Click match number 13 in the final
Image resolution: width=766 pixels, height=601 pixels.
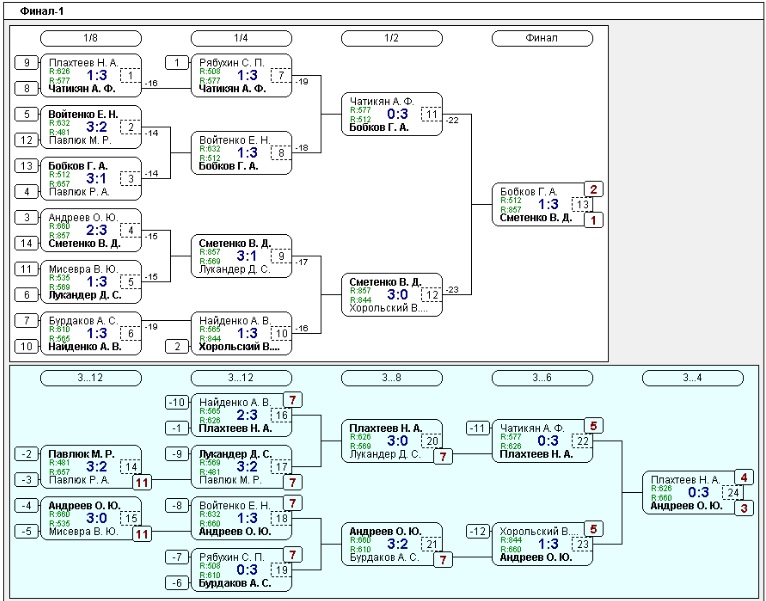[x=582, y=204]
